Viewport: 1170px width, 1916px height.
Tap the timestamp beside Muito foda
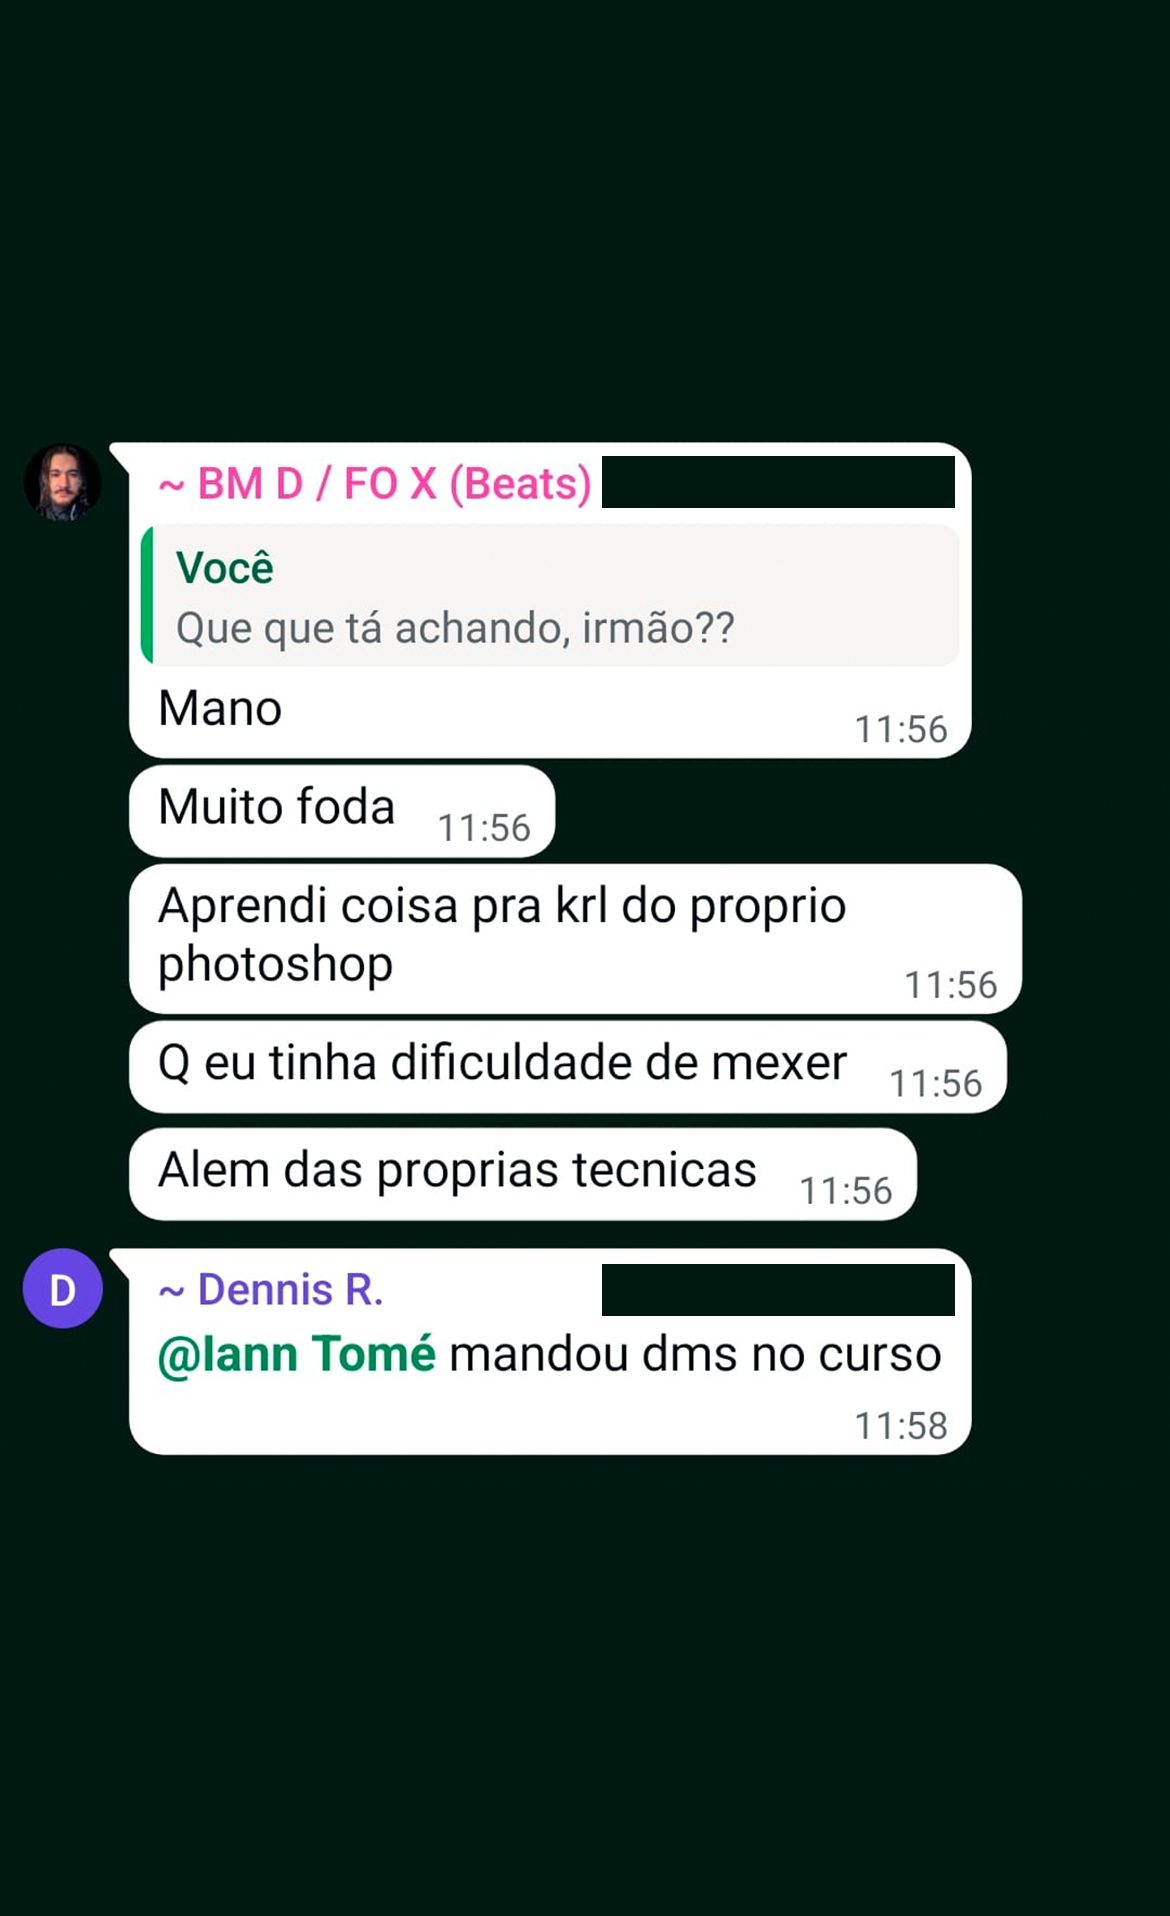pos(484,828)
